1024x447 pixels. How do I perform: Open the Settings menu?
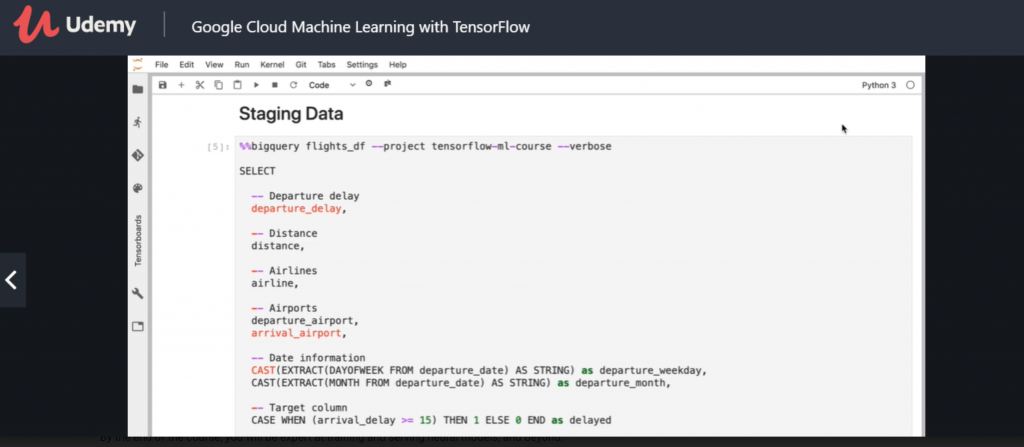[362, 64]
